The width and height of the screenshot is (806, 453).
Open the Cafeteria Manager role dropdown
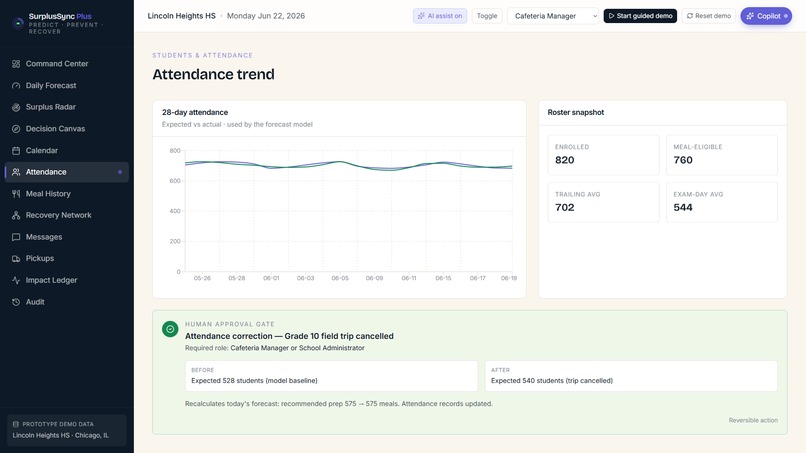553,16
